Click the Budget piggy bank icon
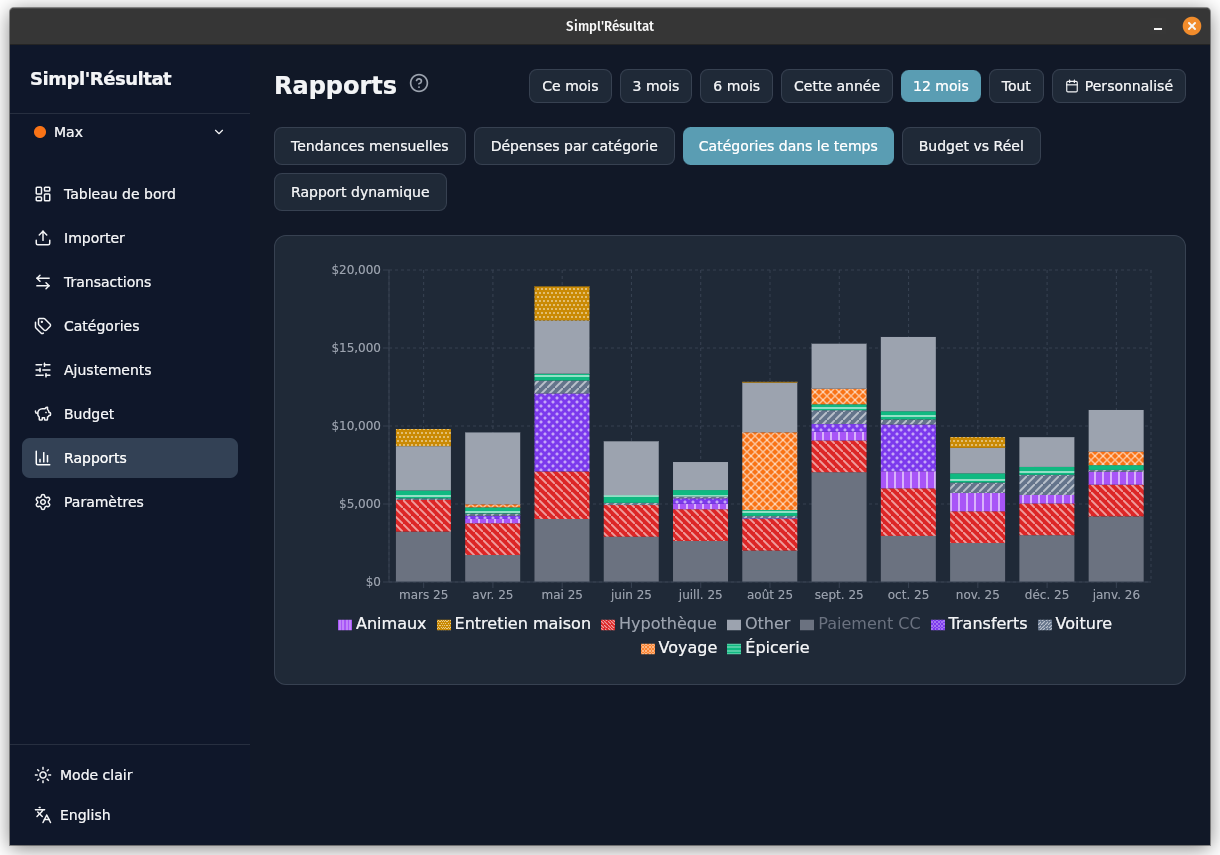 43,414
